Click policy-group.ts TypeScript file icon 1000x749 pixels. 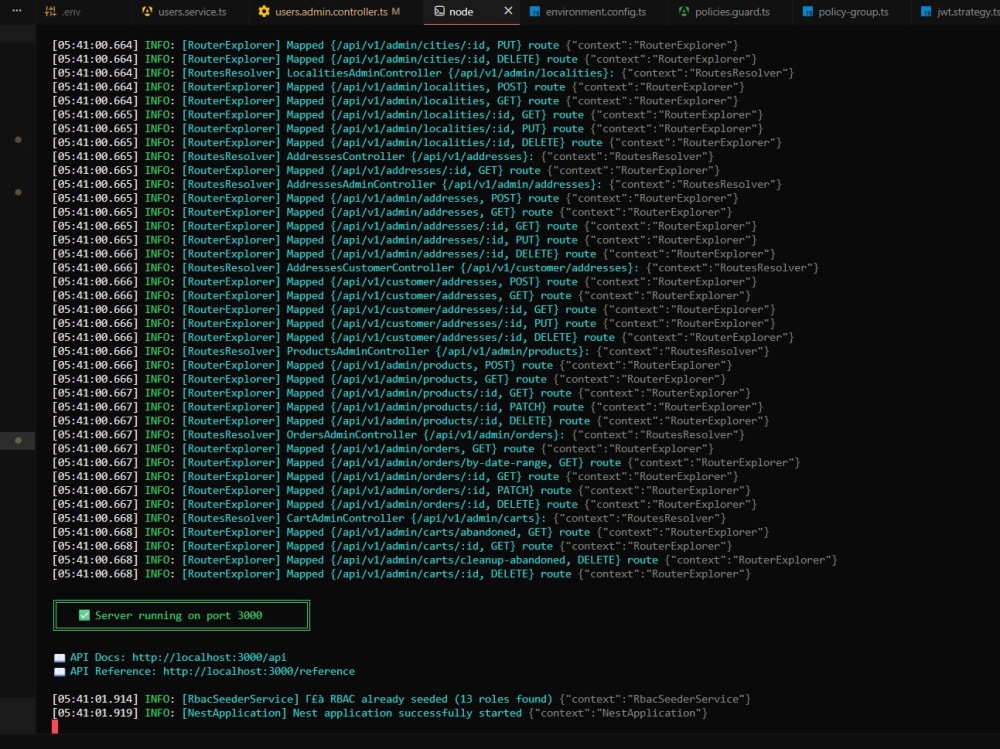807,11
